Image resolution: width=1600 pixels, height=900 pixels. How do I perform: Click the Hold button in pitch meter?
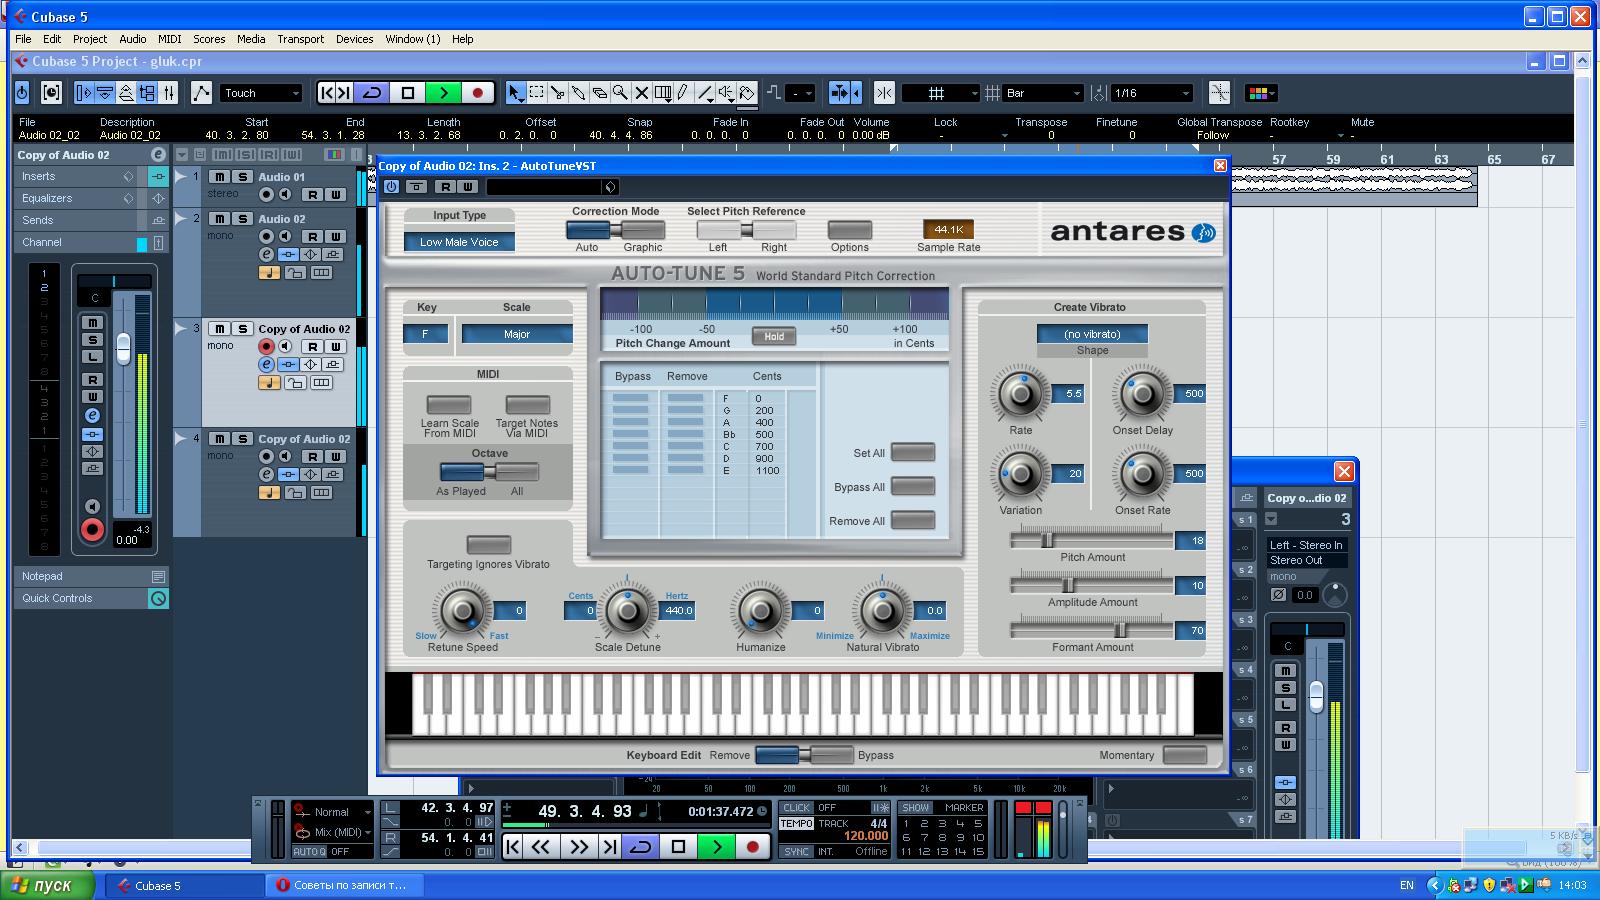[774, 336]
